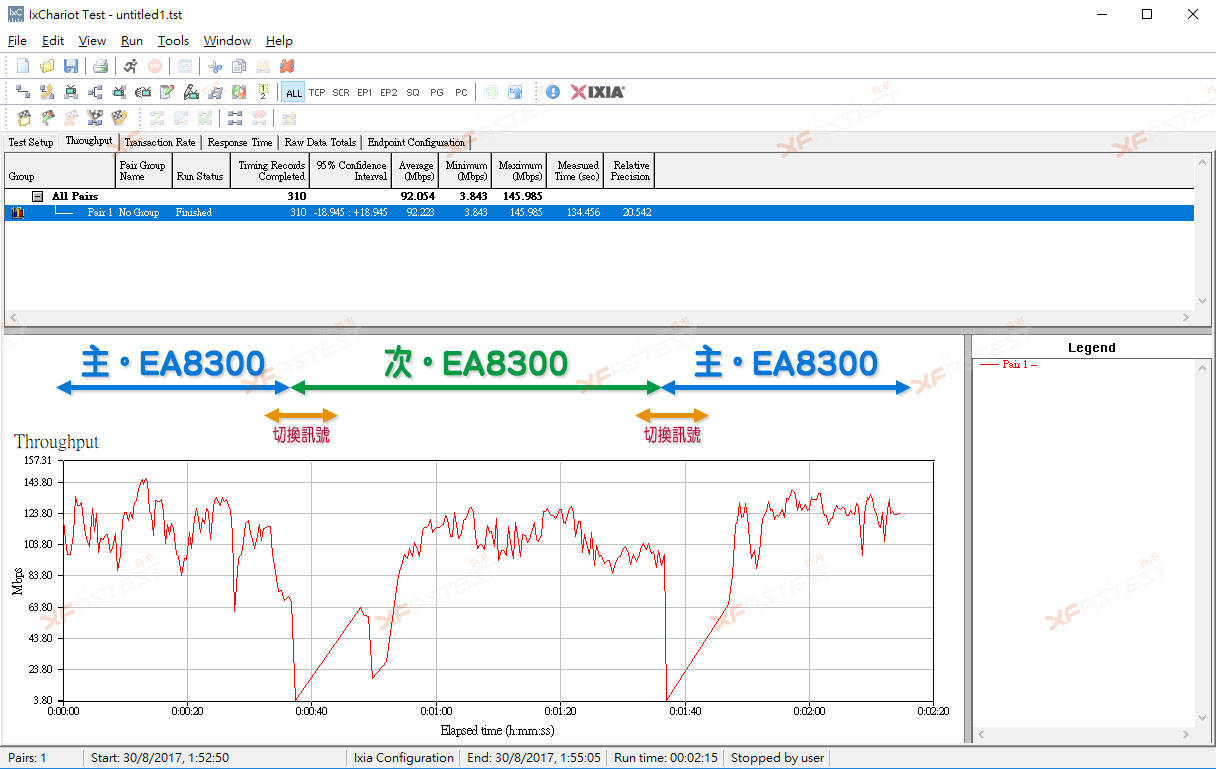
Task: Click the Open file folder icon
Action: coord(47,66)
